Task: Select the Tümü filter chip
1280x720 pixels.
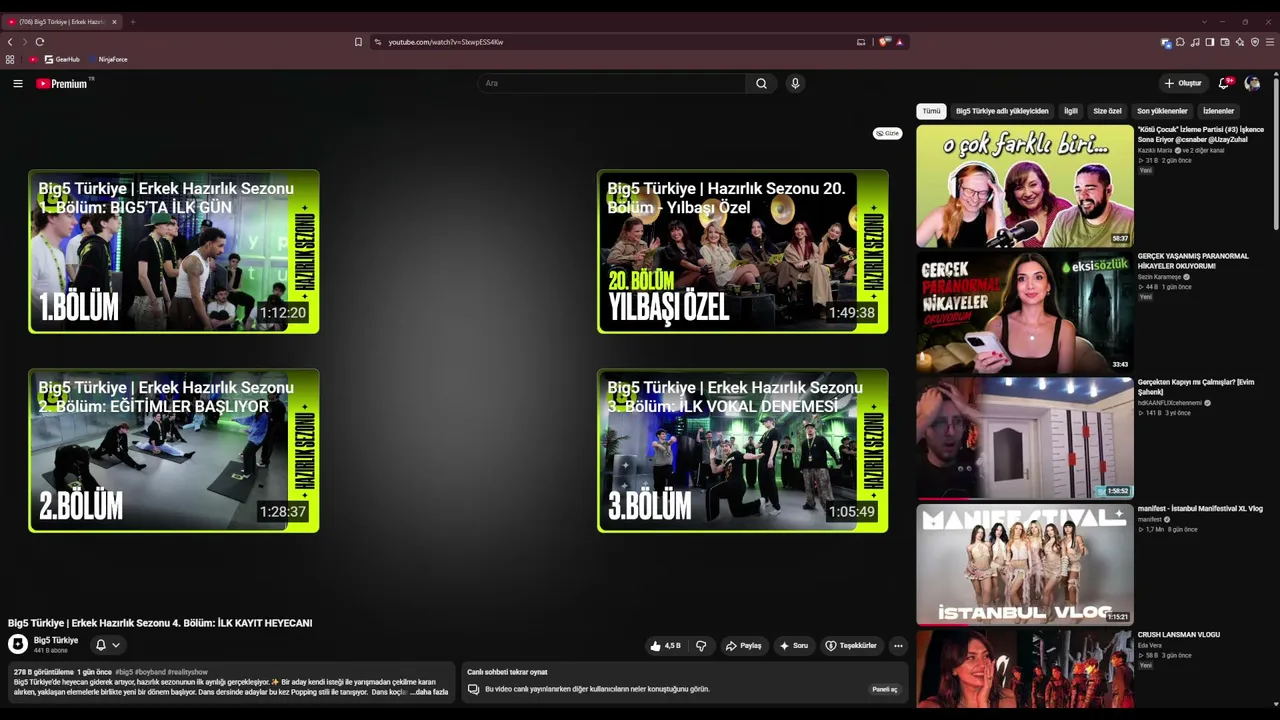Action: [931, 111]
